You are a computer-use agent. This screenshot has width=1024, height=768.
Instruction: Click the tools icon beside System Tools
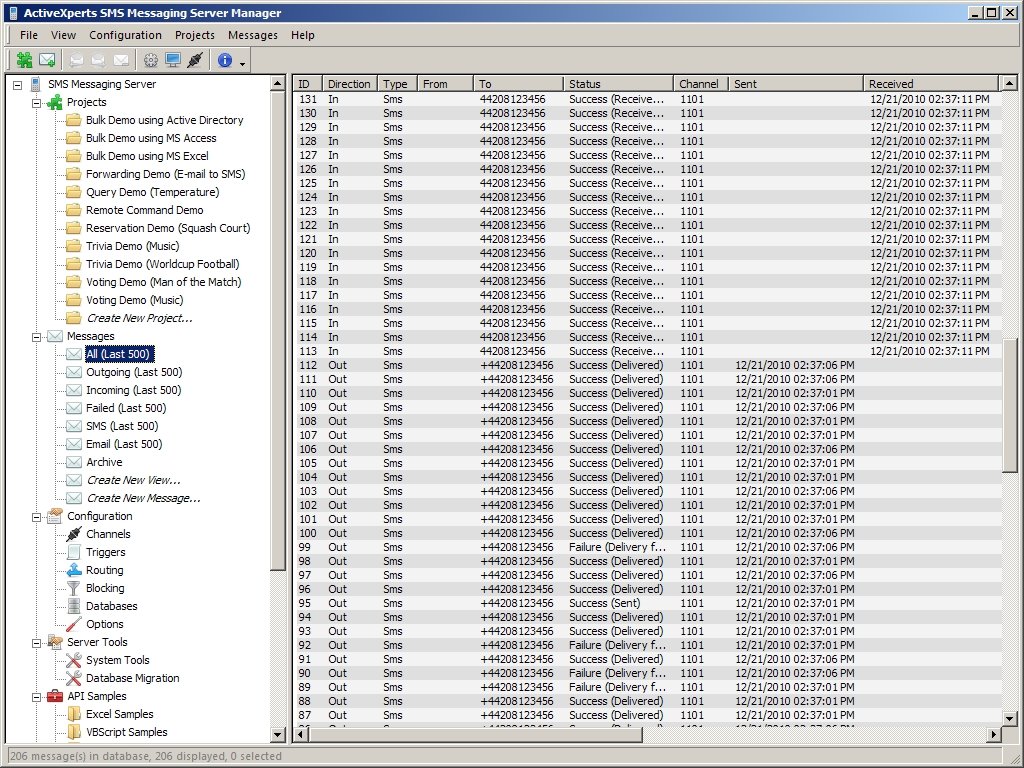tap(74, 660)
